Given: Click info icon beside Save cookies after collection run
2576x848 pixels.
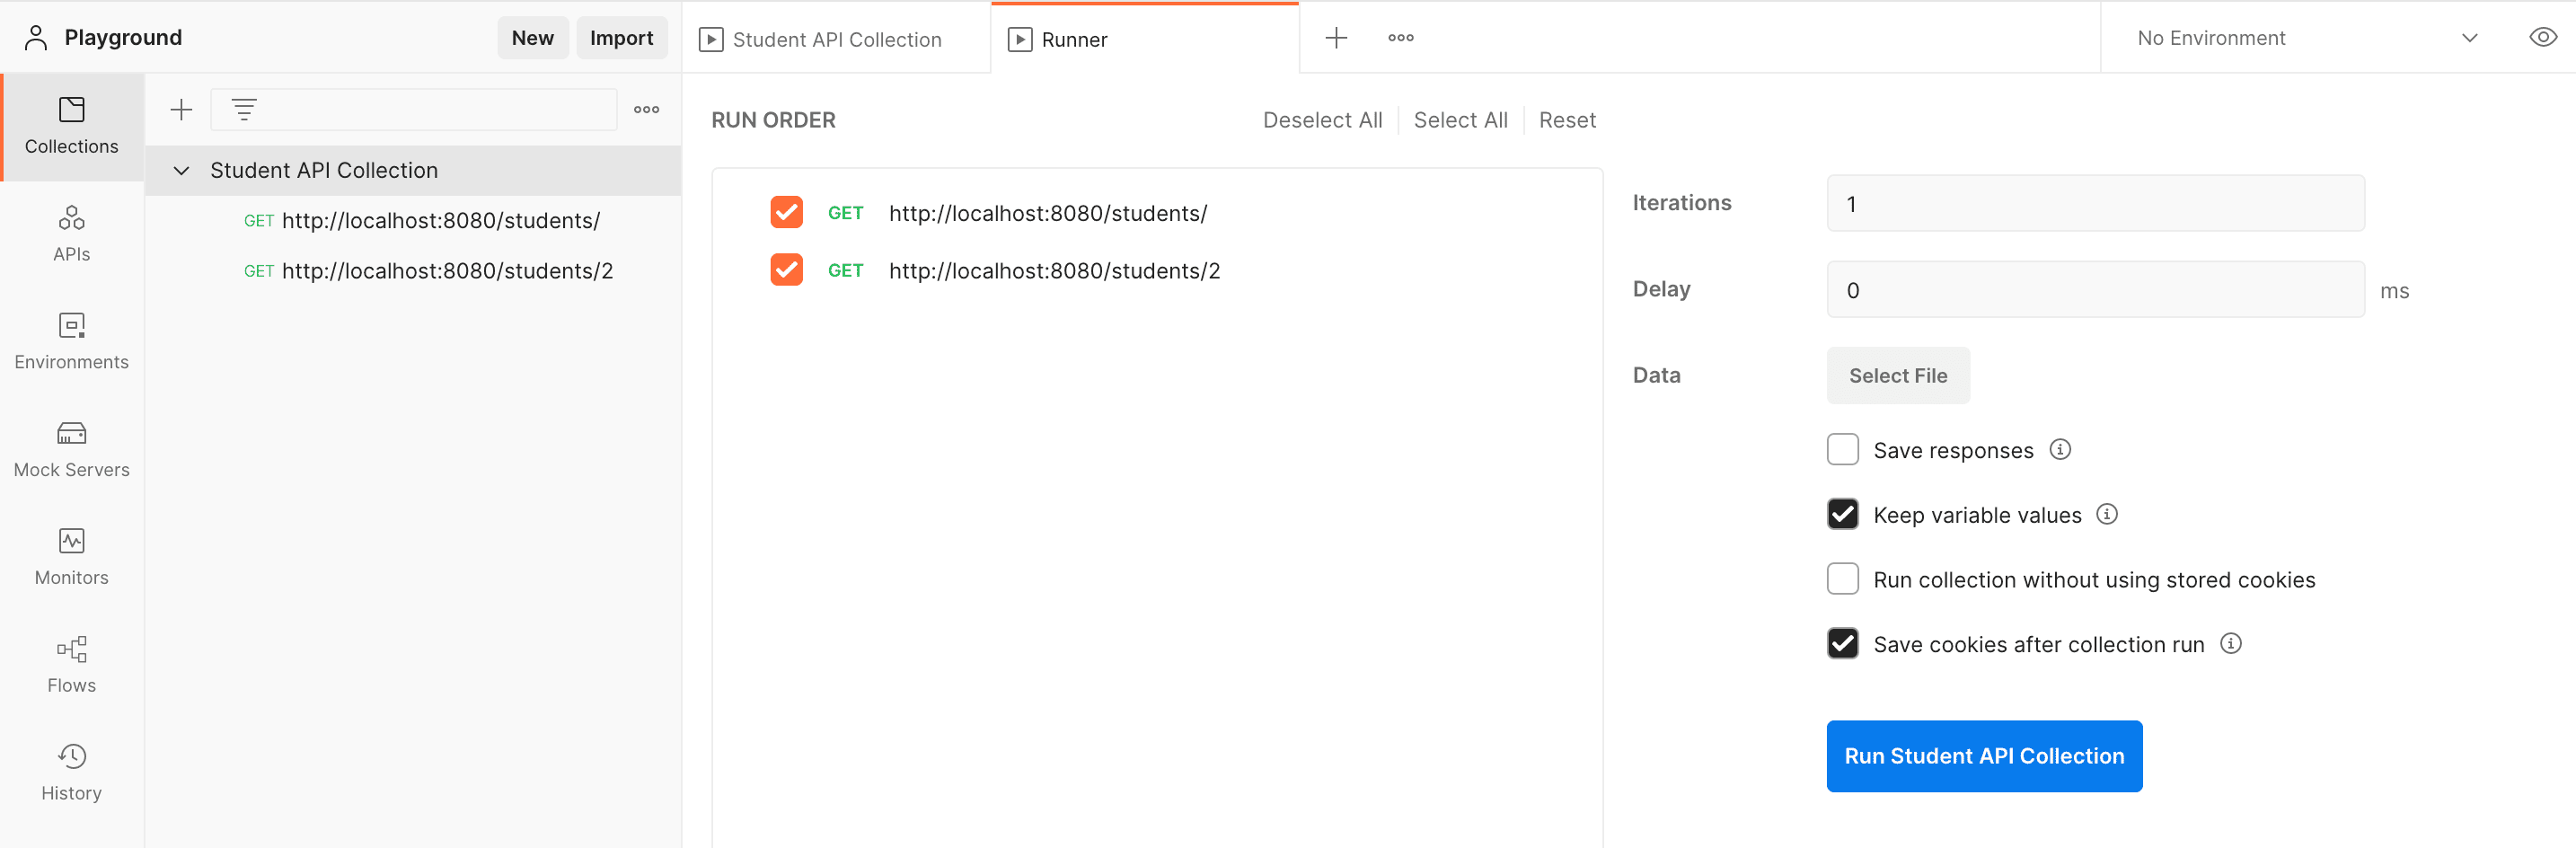Looking at the screenshot, I should click(2231, 643).
